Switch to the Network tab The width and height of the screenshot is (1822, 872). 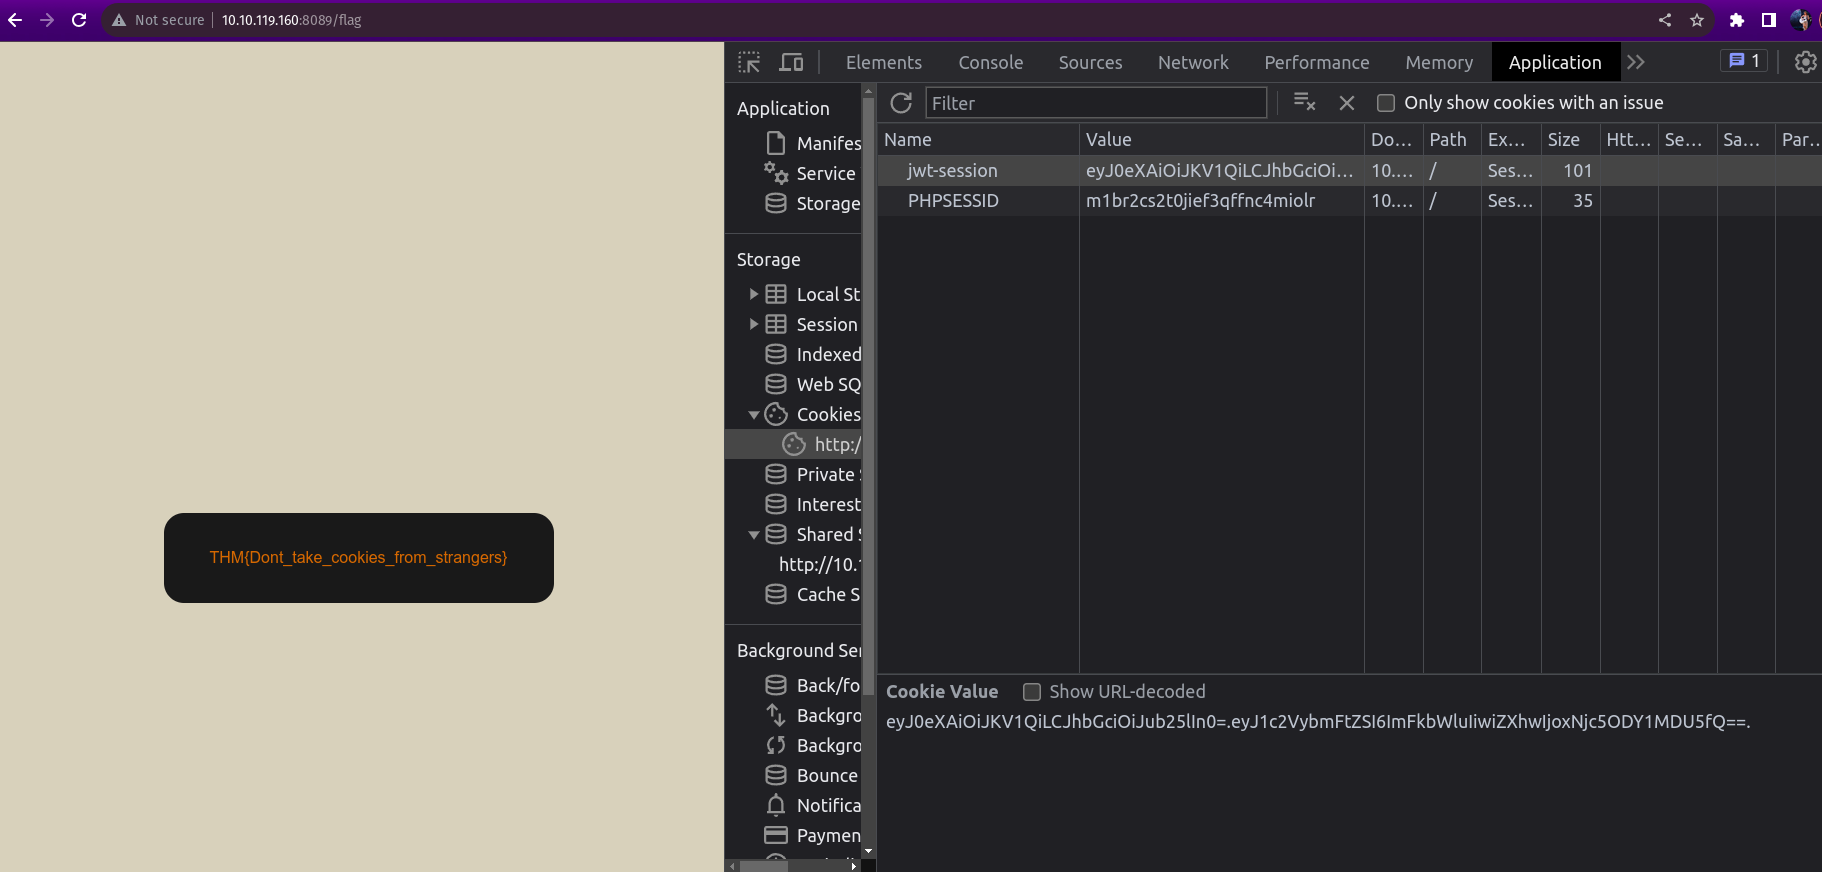click(1193, 62)
